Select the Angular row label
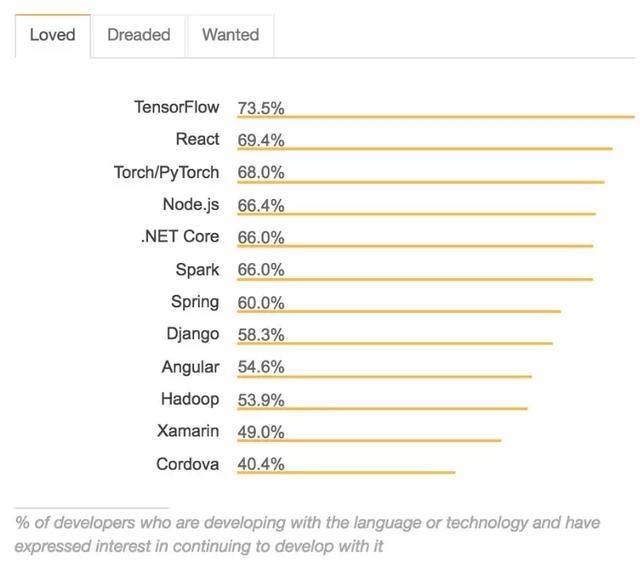This screenshot has height=564, width=640. pos(191,367)
